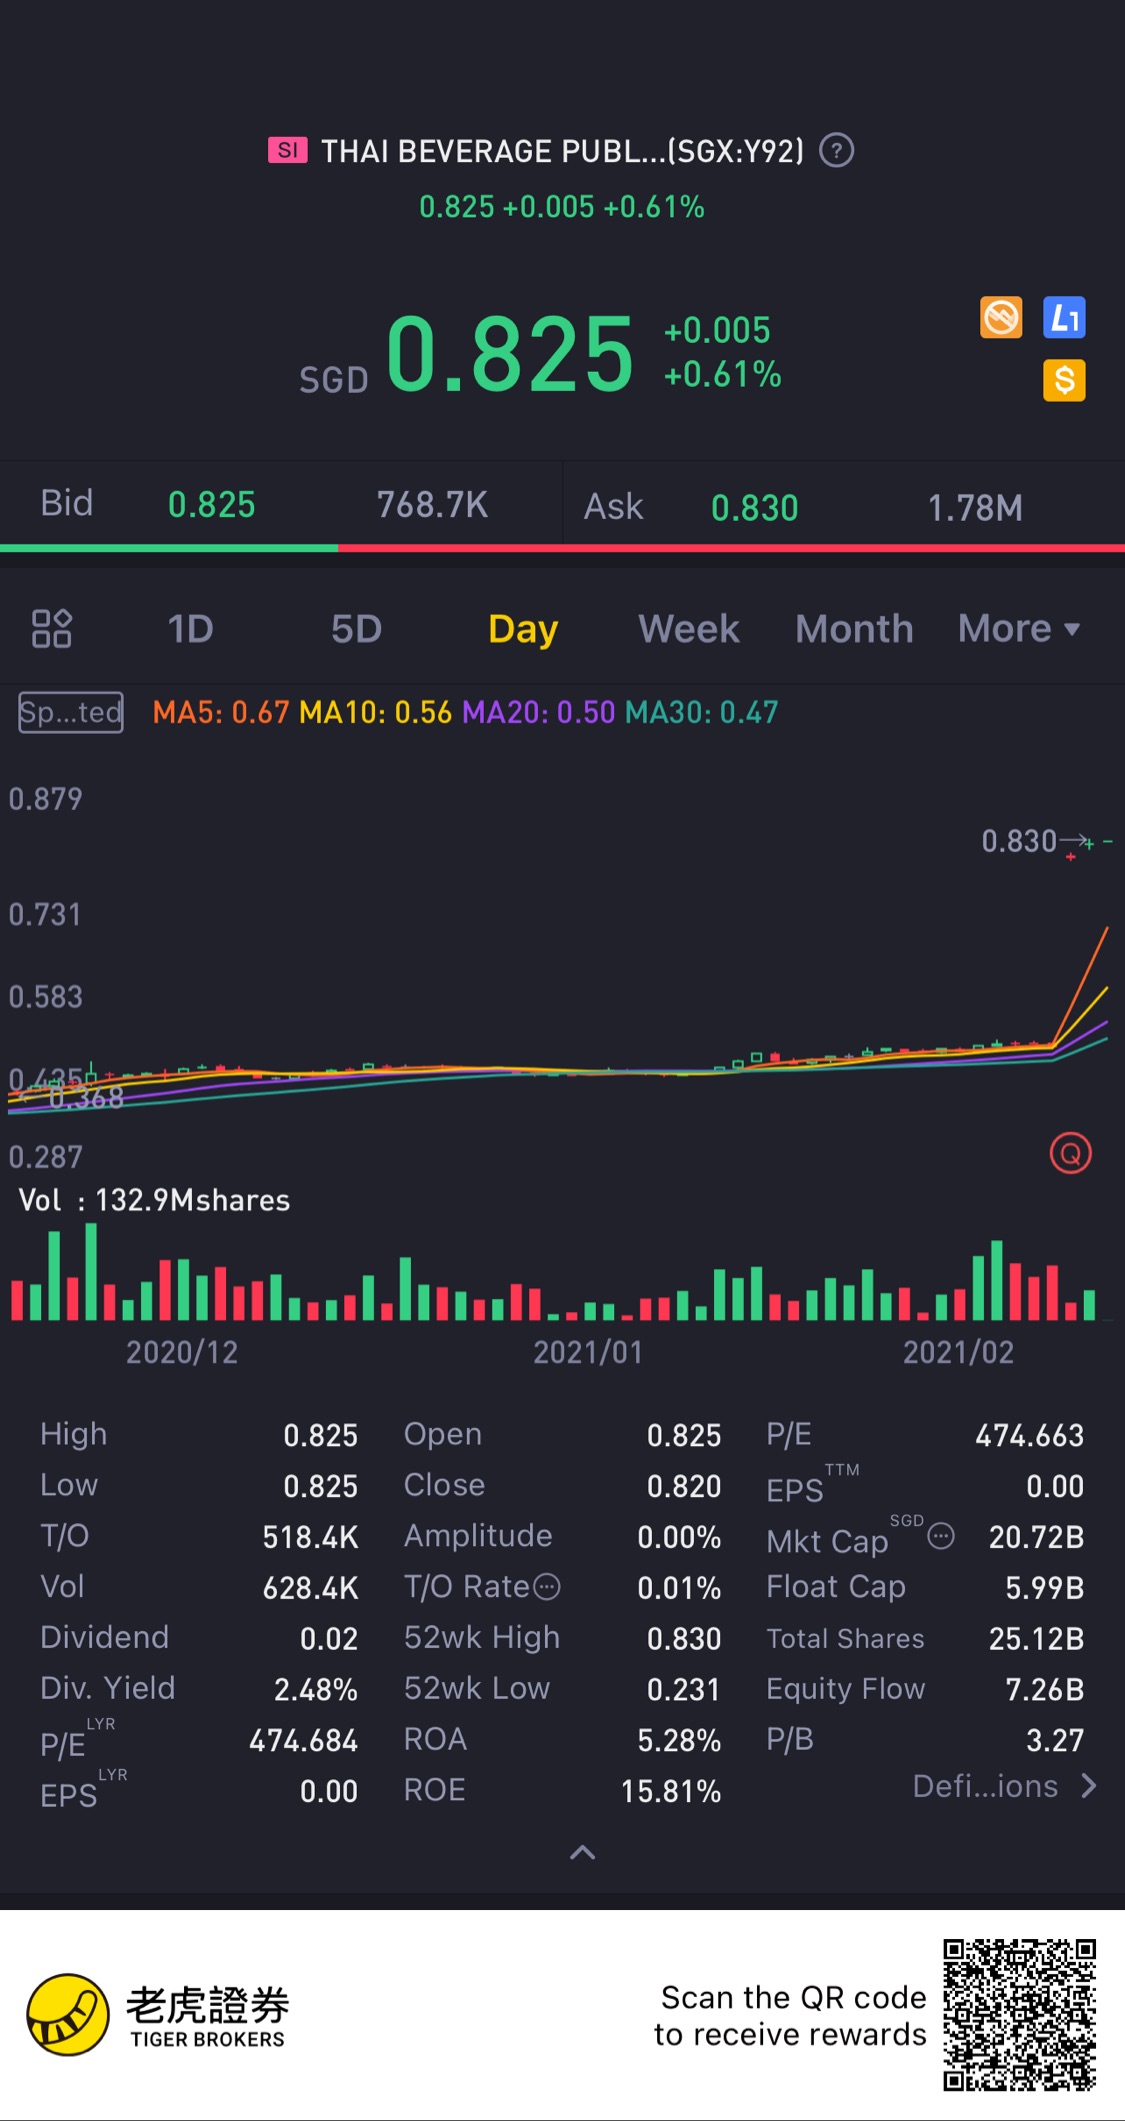The image size is (1125, 2121).
Task: Open the More timeframes dropdown
Action: [x=1019, y=629]
